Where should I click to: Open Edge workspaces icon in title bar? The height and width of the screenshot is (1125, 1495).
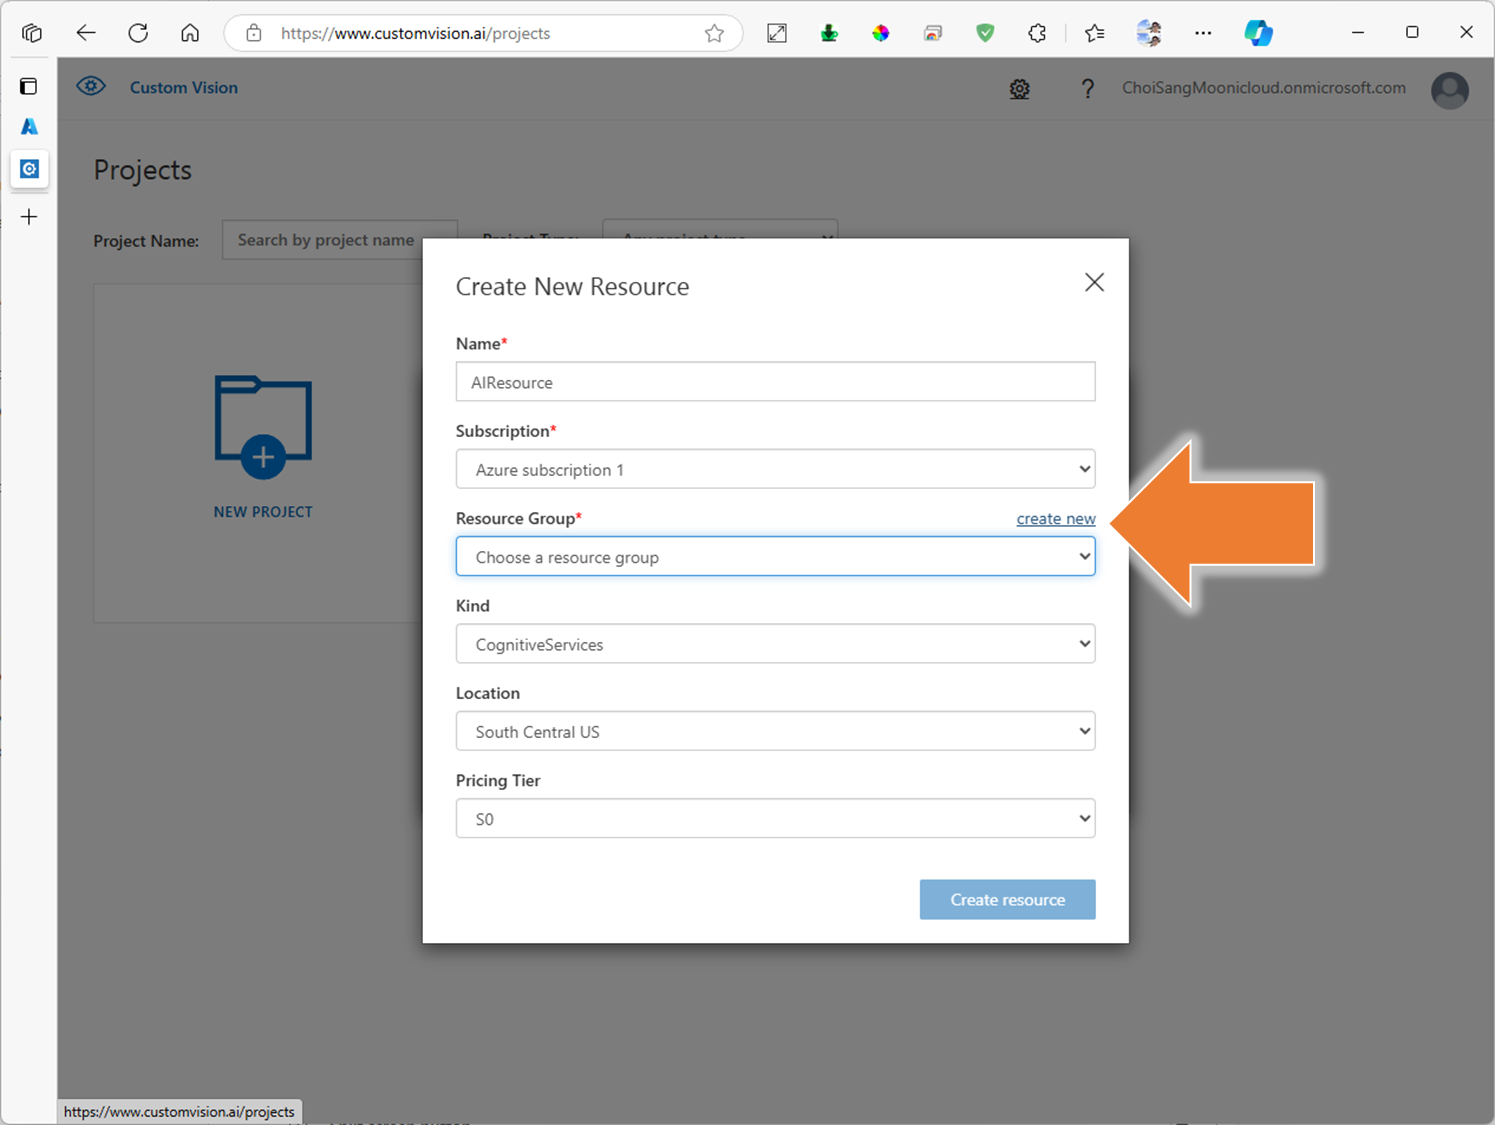(x=32, y=33)
